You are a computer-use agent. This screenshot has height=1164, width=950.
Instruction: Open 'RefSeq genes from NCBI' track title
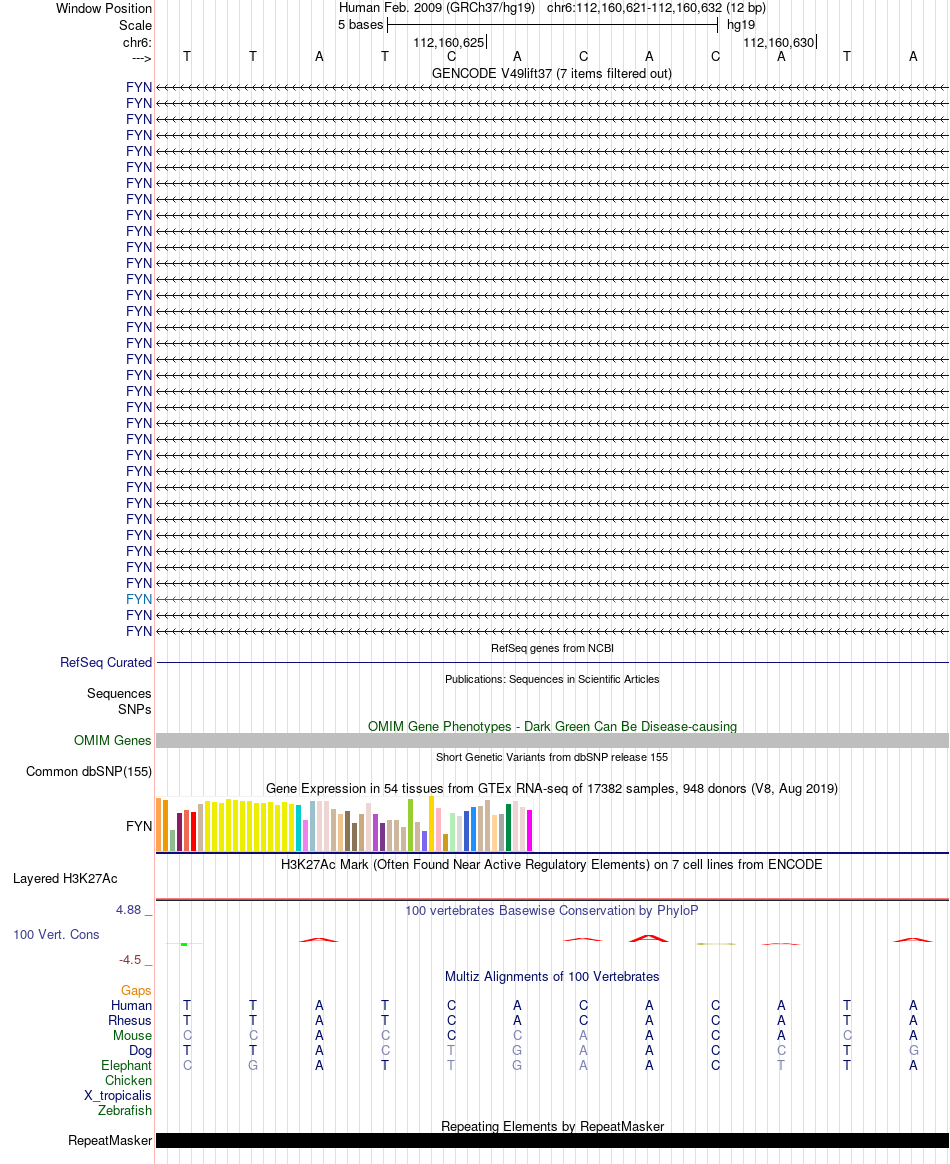552,648
